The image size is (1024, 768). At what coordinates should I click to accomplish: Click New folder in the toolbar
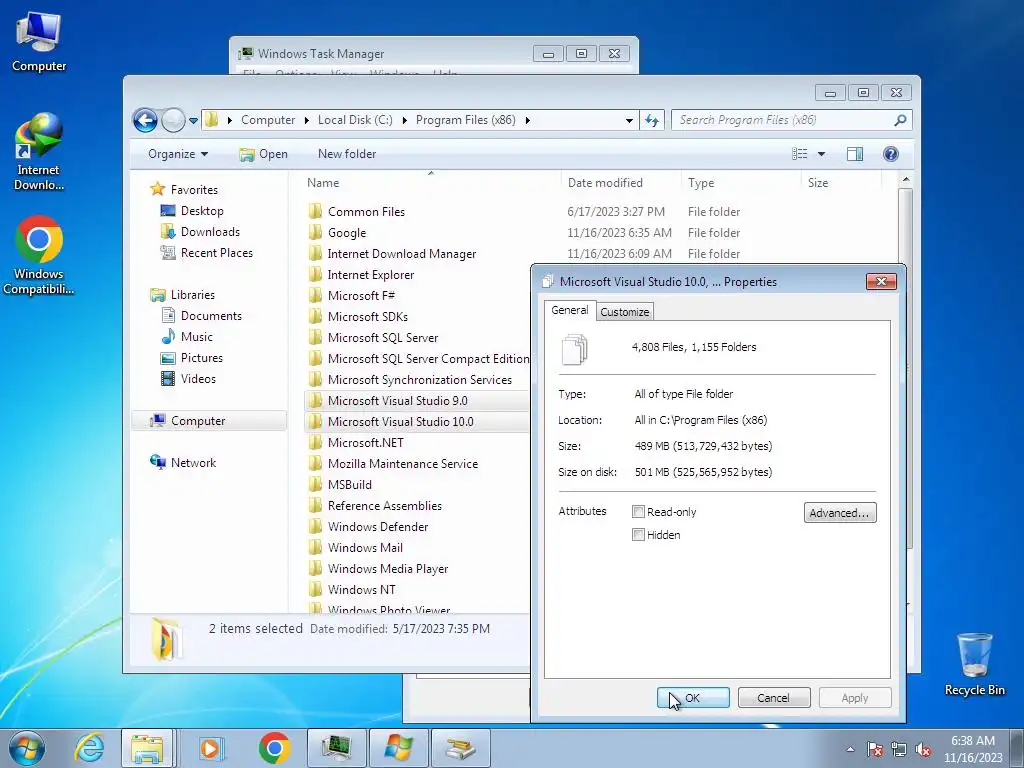pos(347,154)
